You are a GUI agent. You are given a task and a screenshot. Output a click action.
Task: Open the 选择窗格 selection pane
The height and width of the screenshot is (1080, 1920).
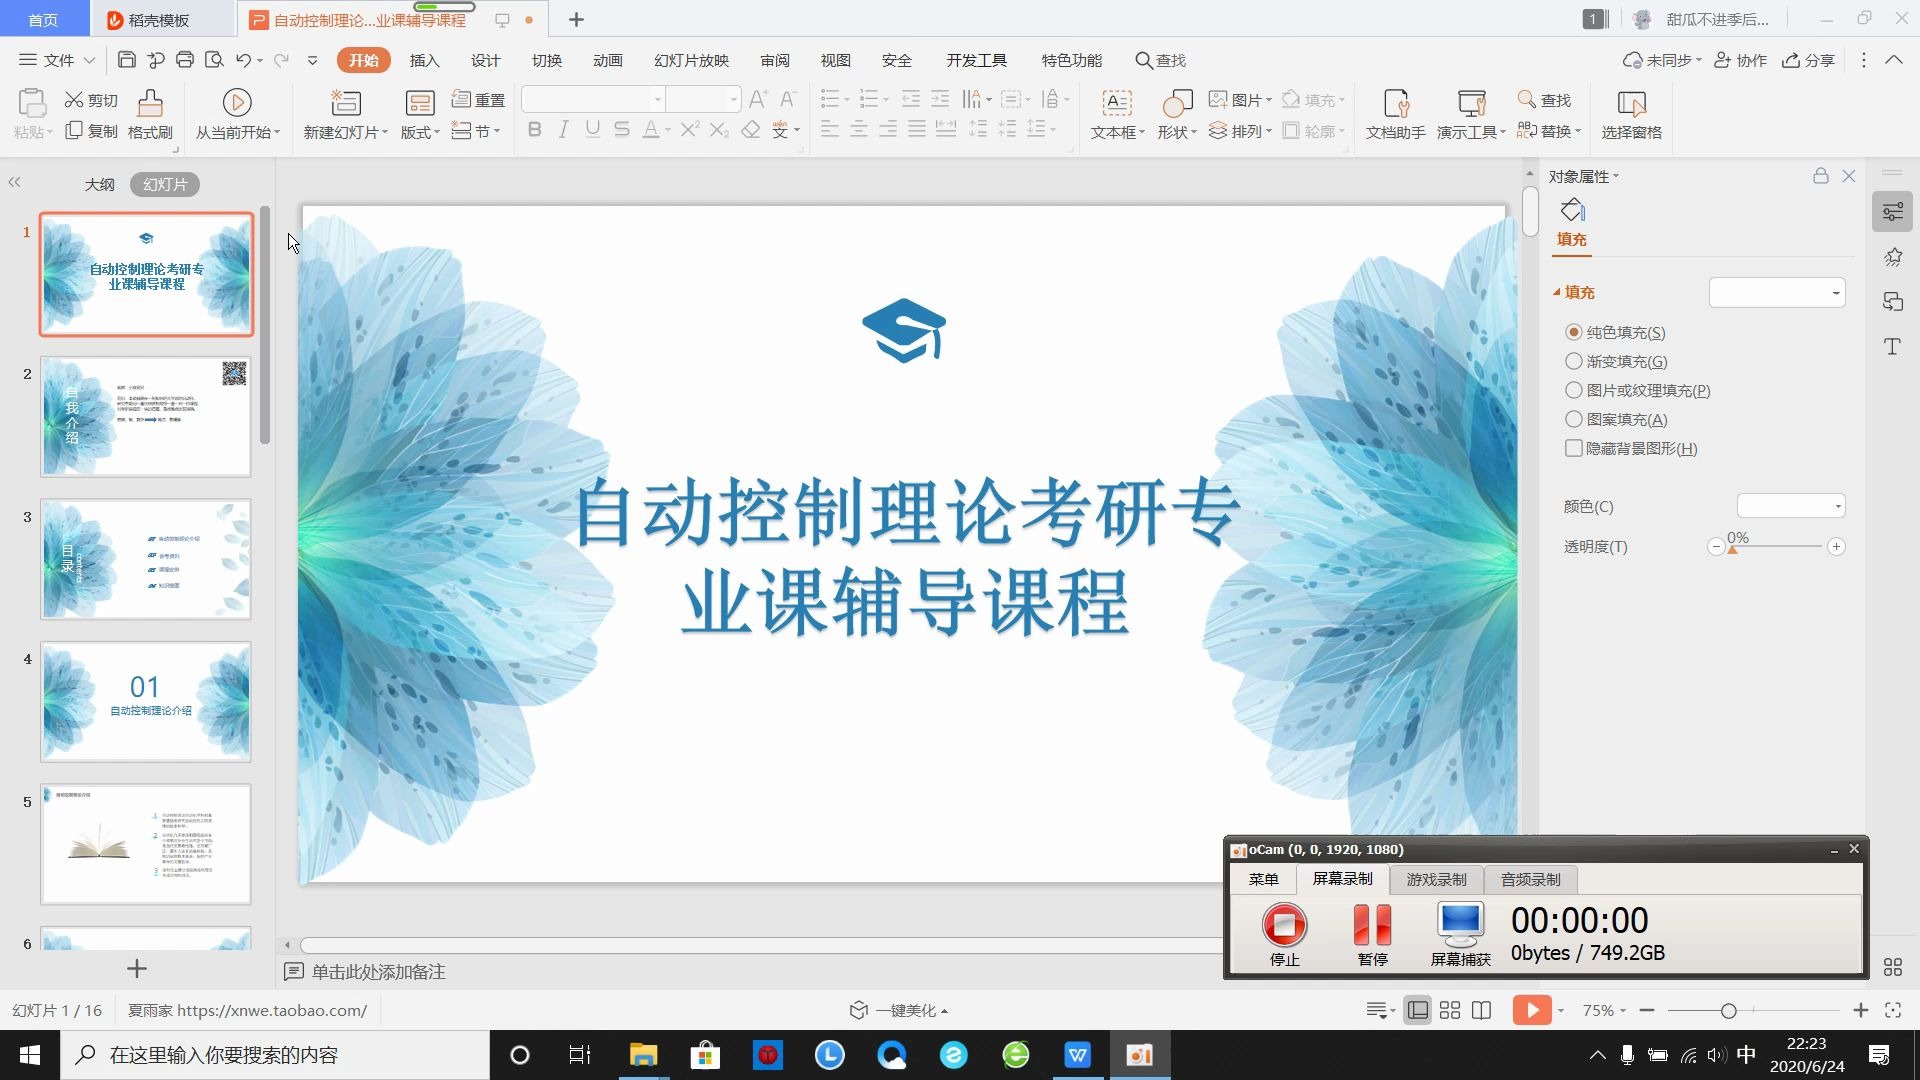tap(1631, 113)
